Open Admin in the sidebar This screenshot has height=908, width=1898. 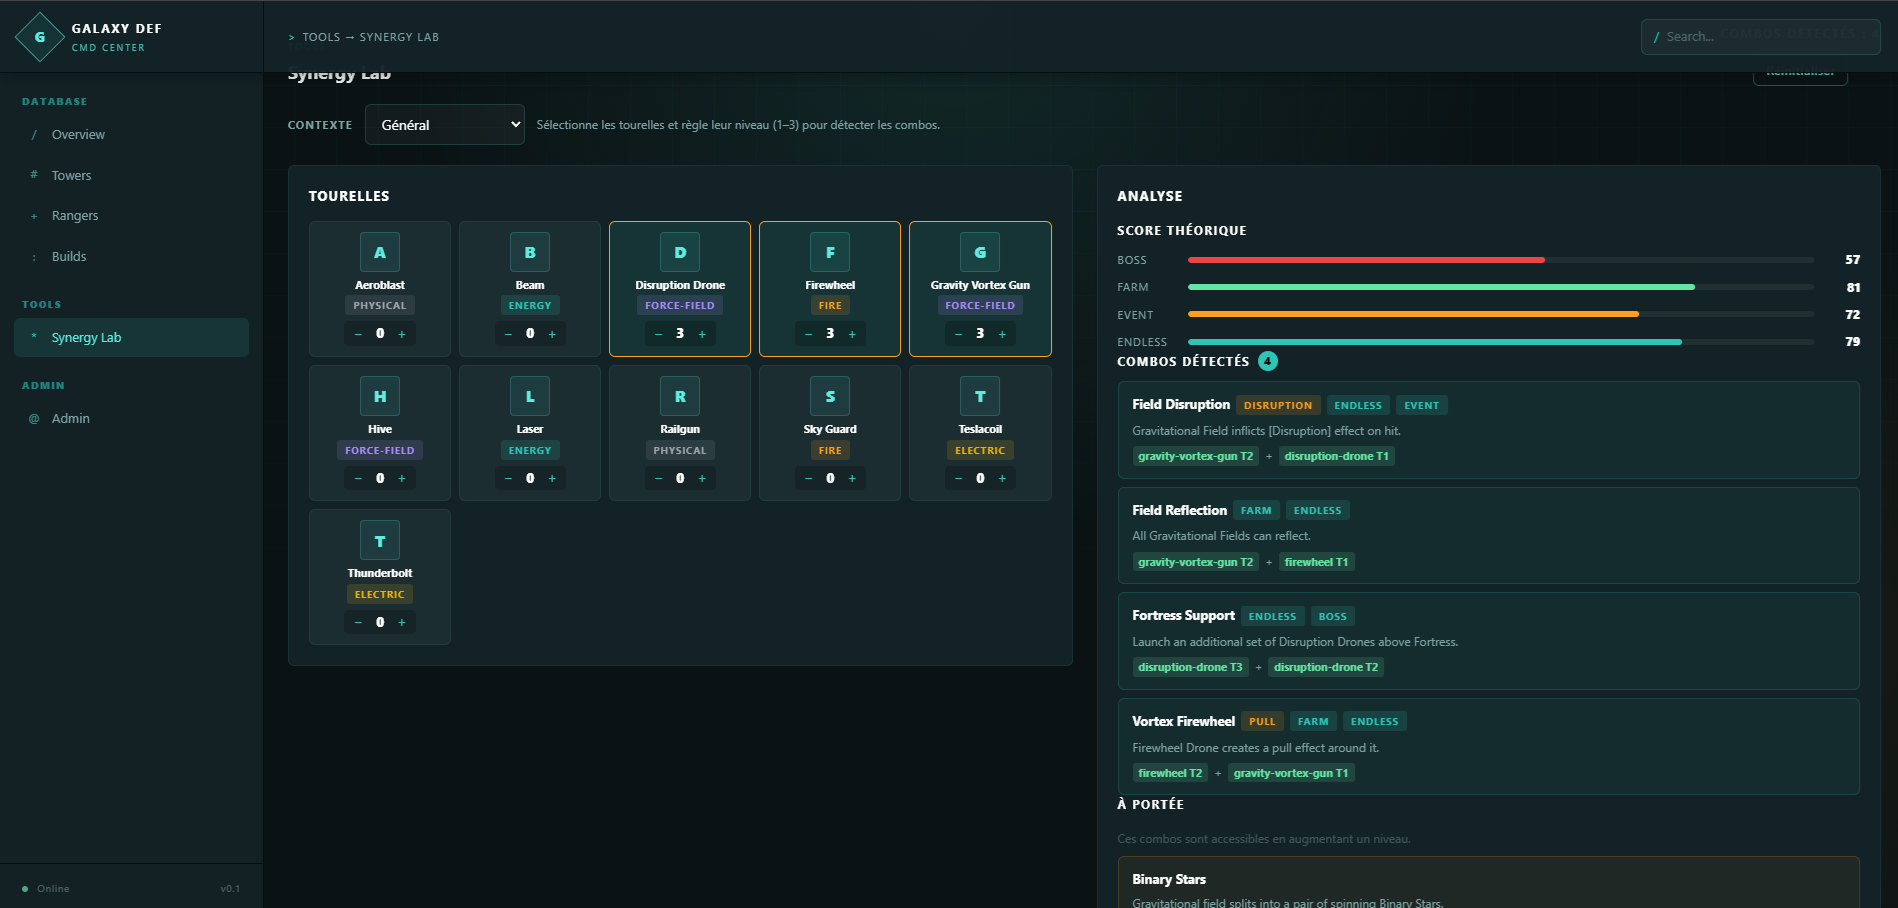click(131, 419)
